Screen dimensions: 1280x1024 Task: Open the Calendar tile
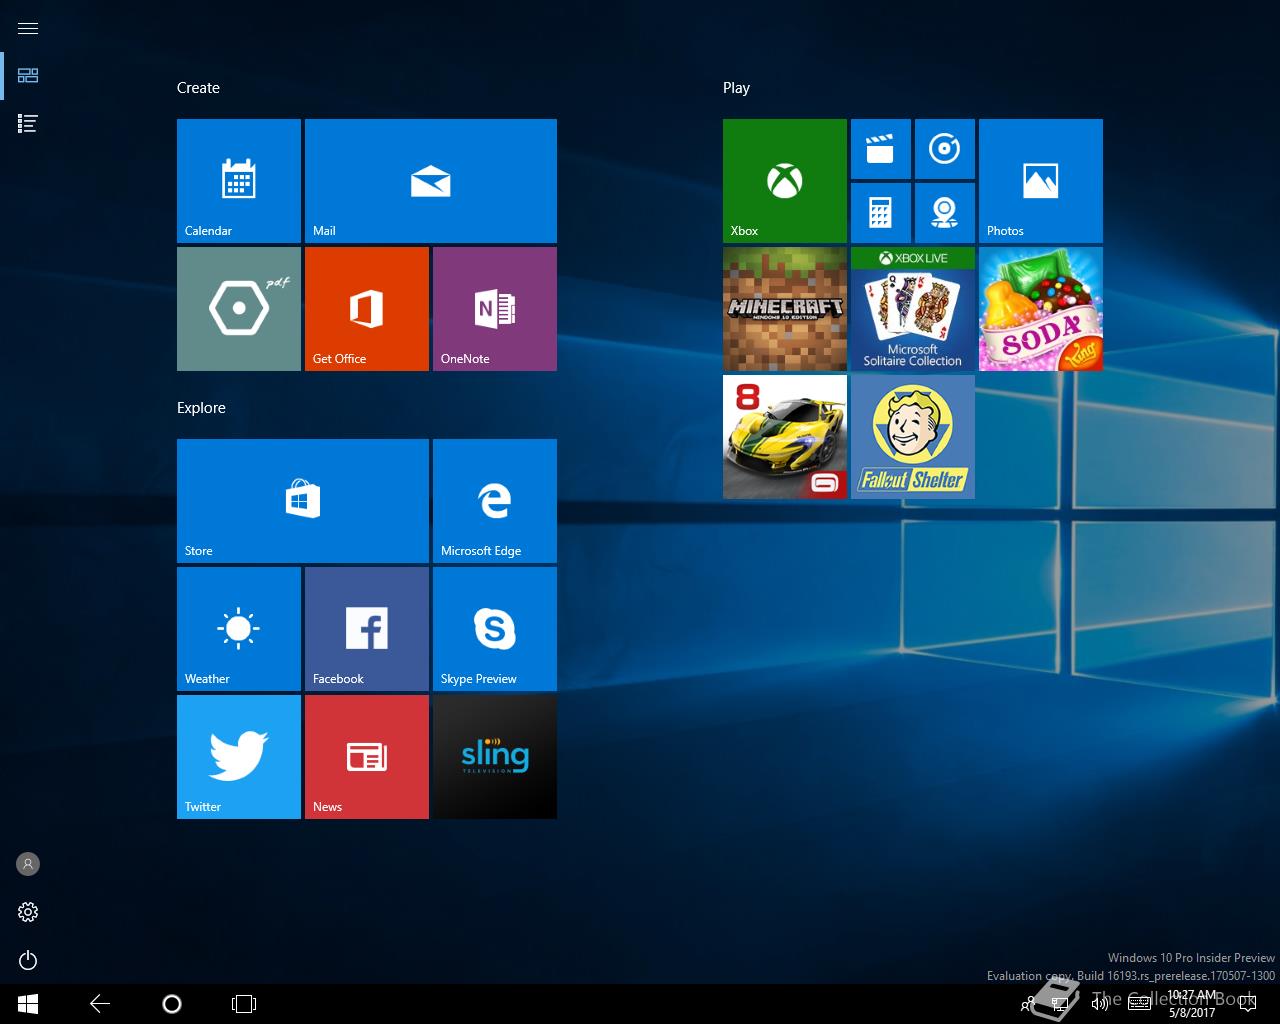pyautogui.click(x=239, y=181)
